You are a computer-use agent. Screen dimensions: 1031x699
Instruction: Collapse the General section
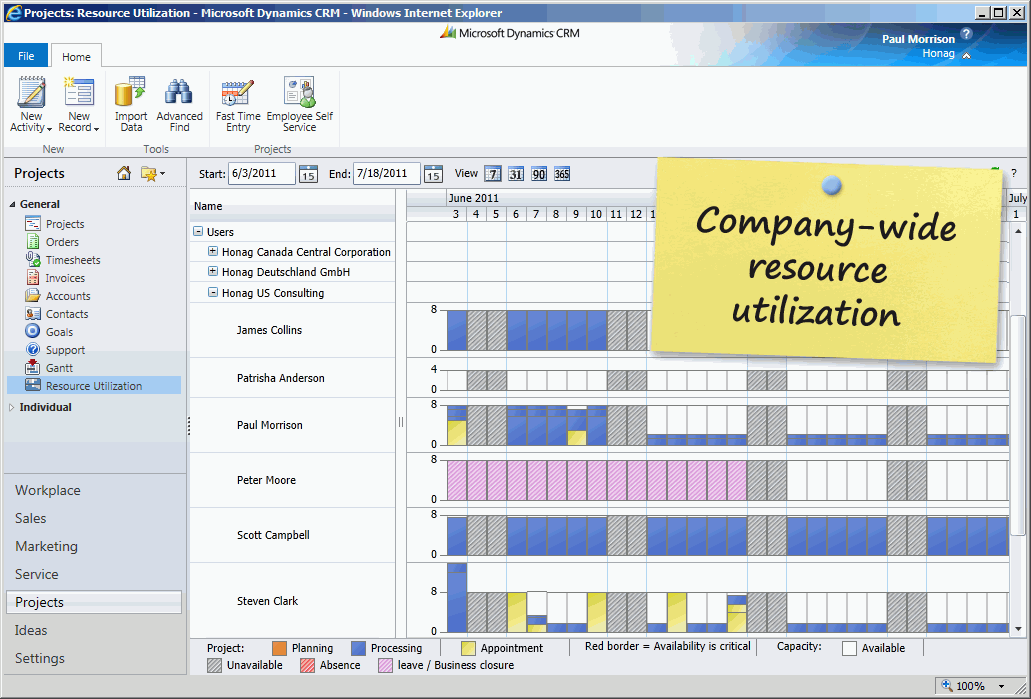[12, 205]
